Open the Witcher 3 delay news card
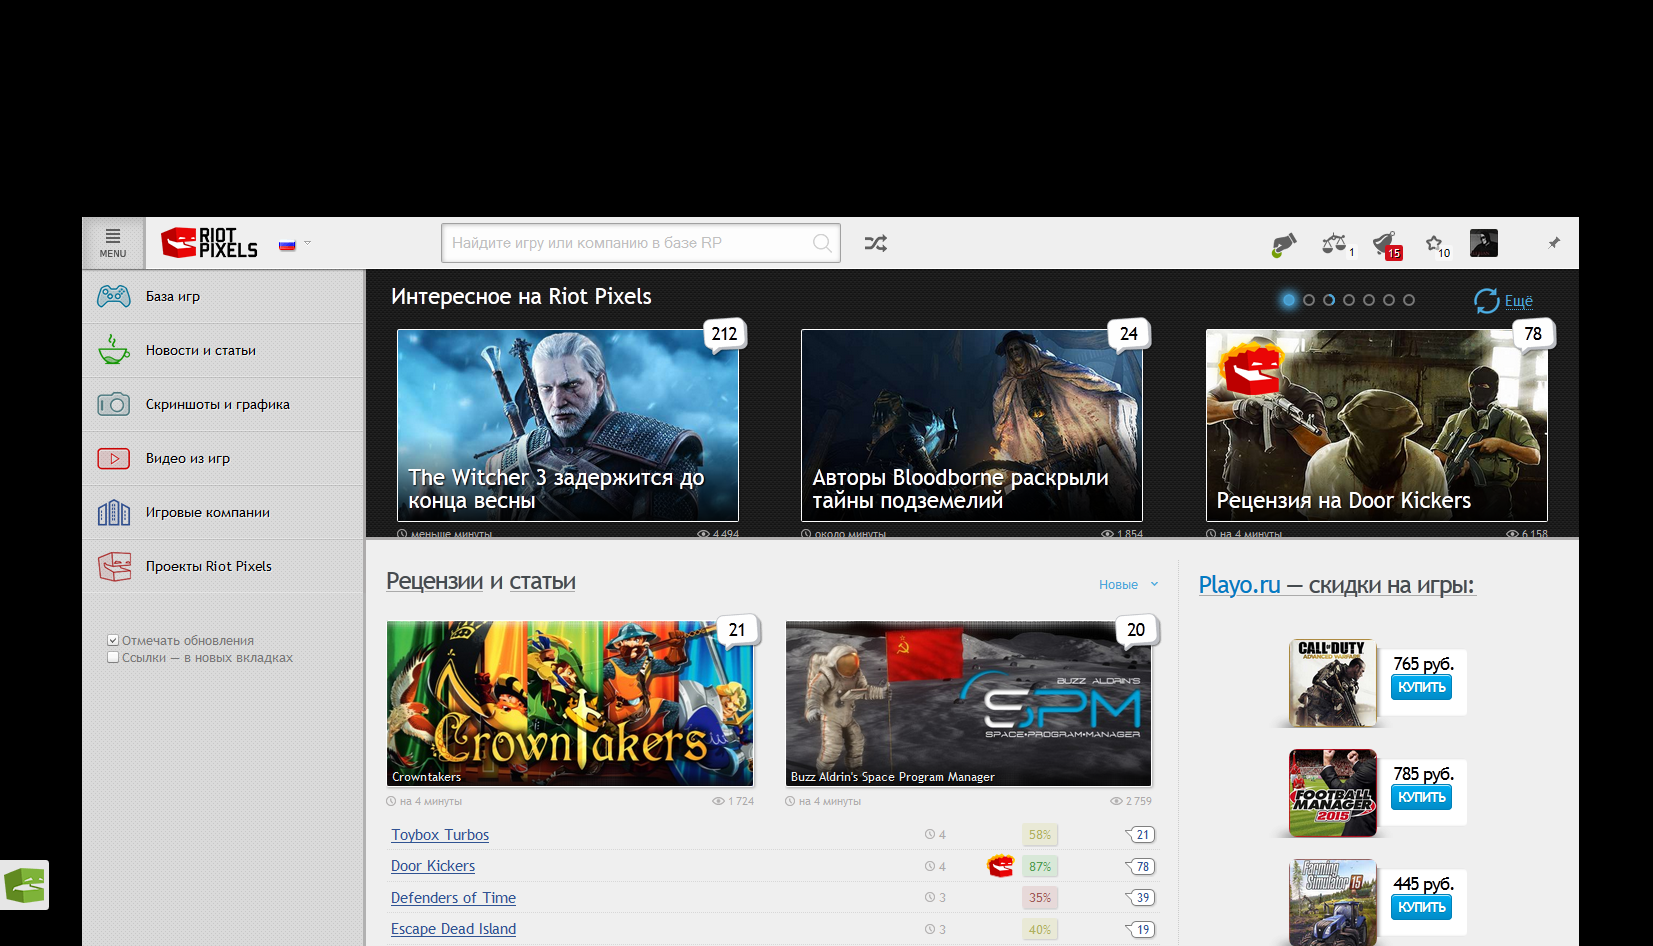Screen dimensions: 1653x946 (568, 425)
